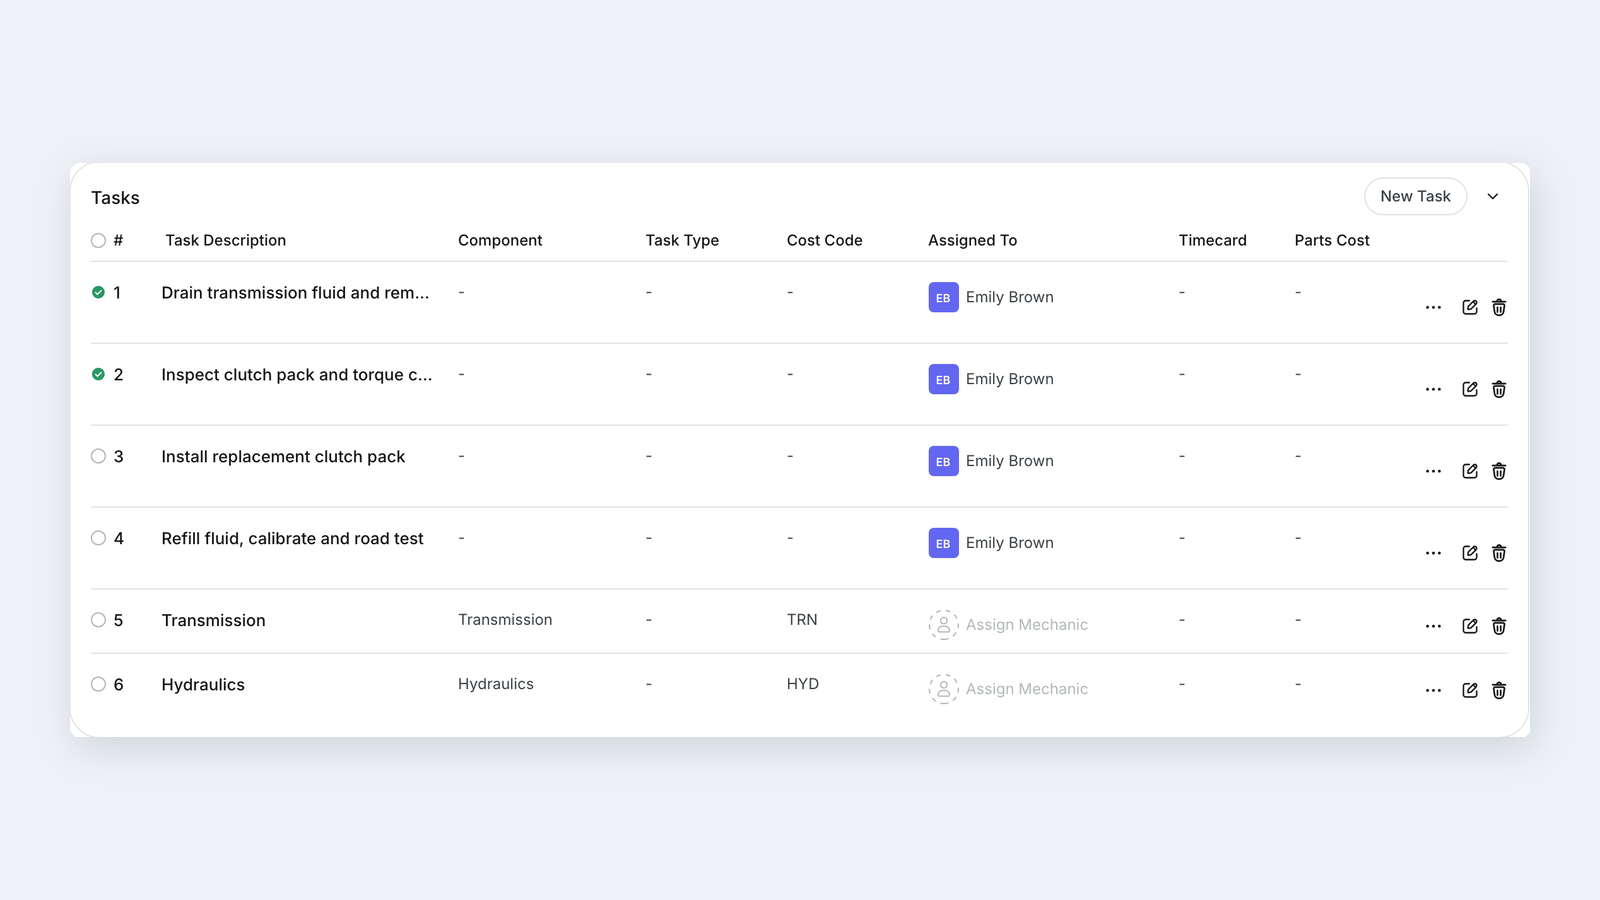Select the TRN cost code cell
Viewport: 1600px width, 900px height.
802,620
